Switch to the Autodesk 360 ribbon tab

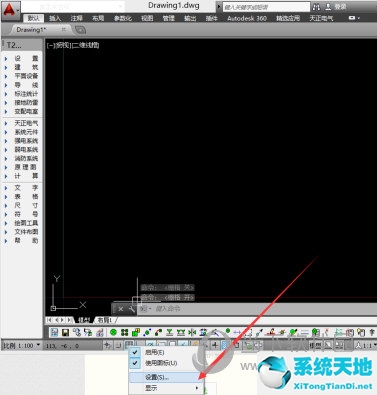pos(247,18)
